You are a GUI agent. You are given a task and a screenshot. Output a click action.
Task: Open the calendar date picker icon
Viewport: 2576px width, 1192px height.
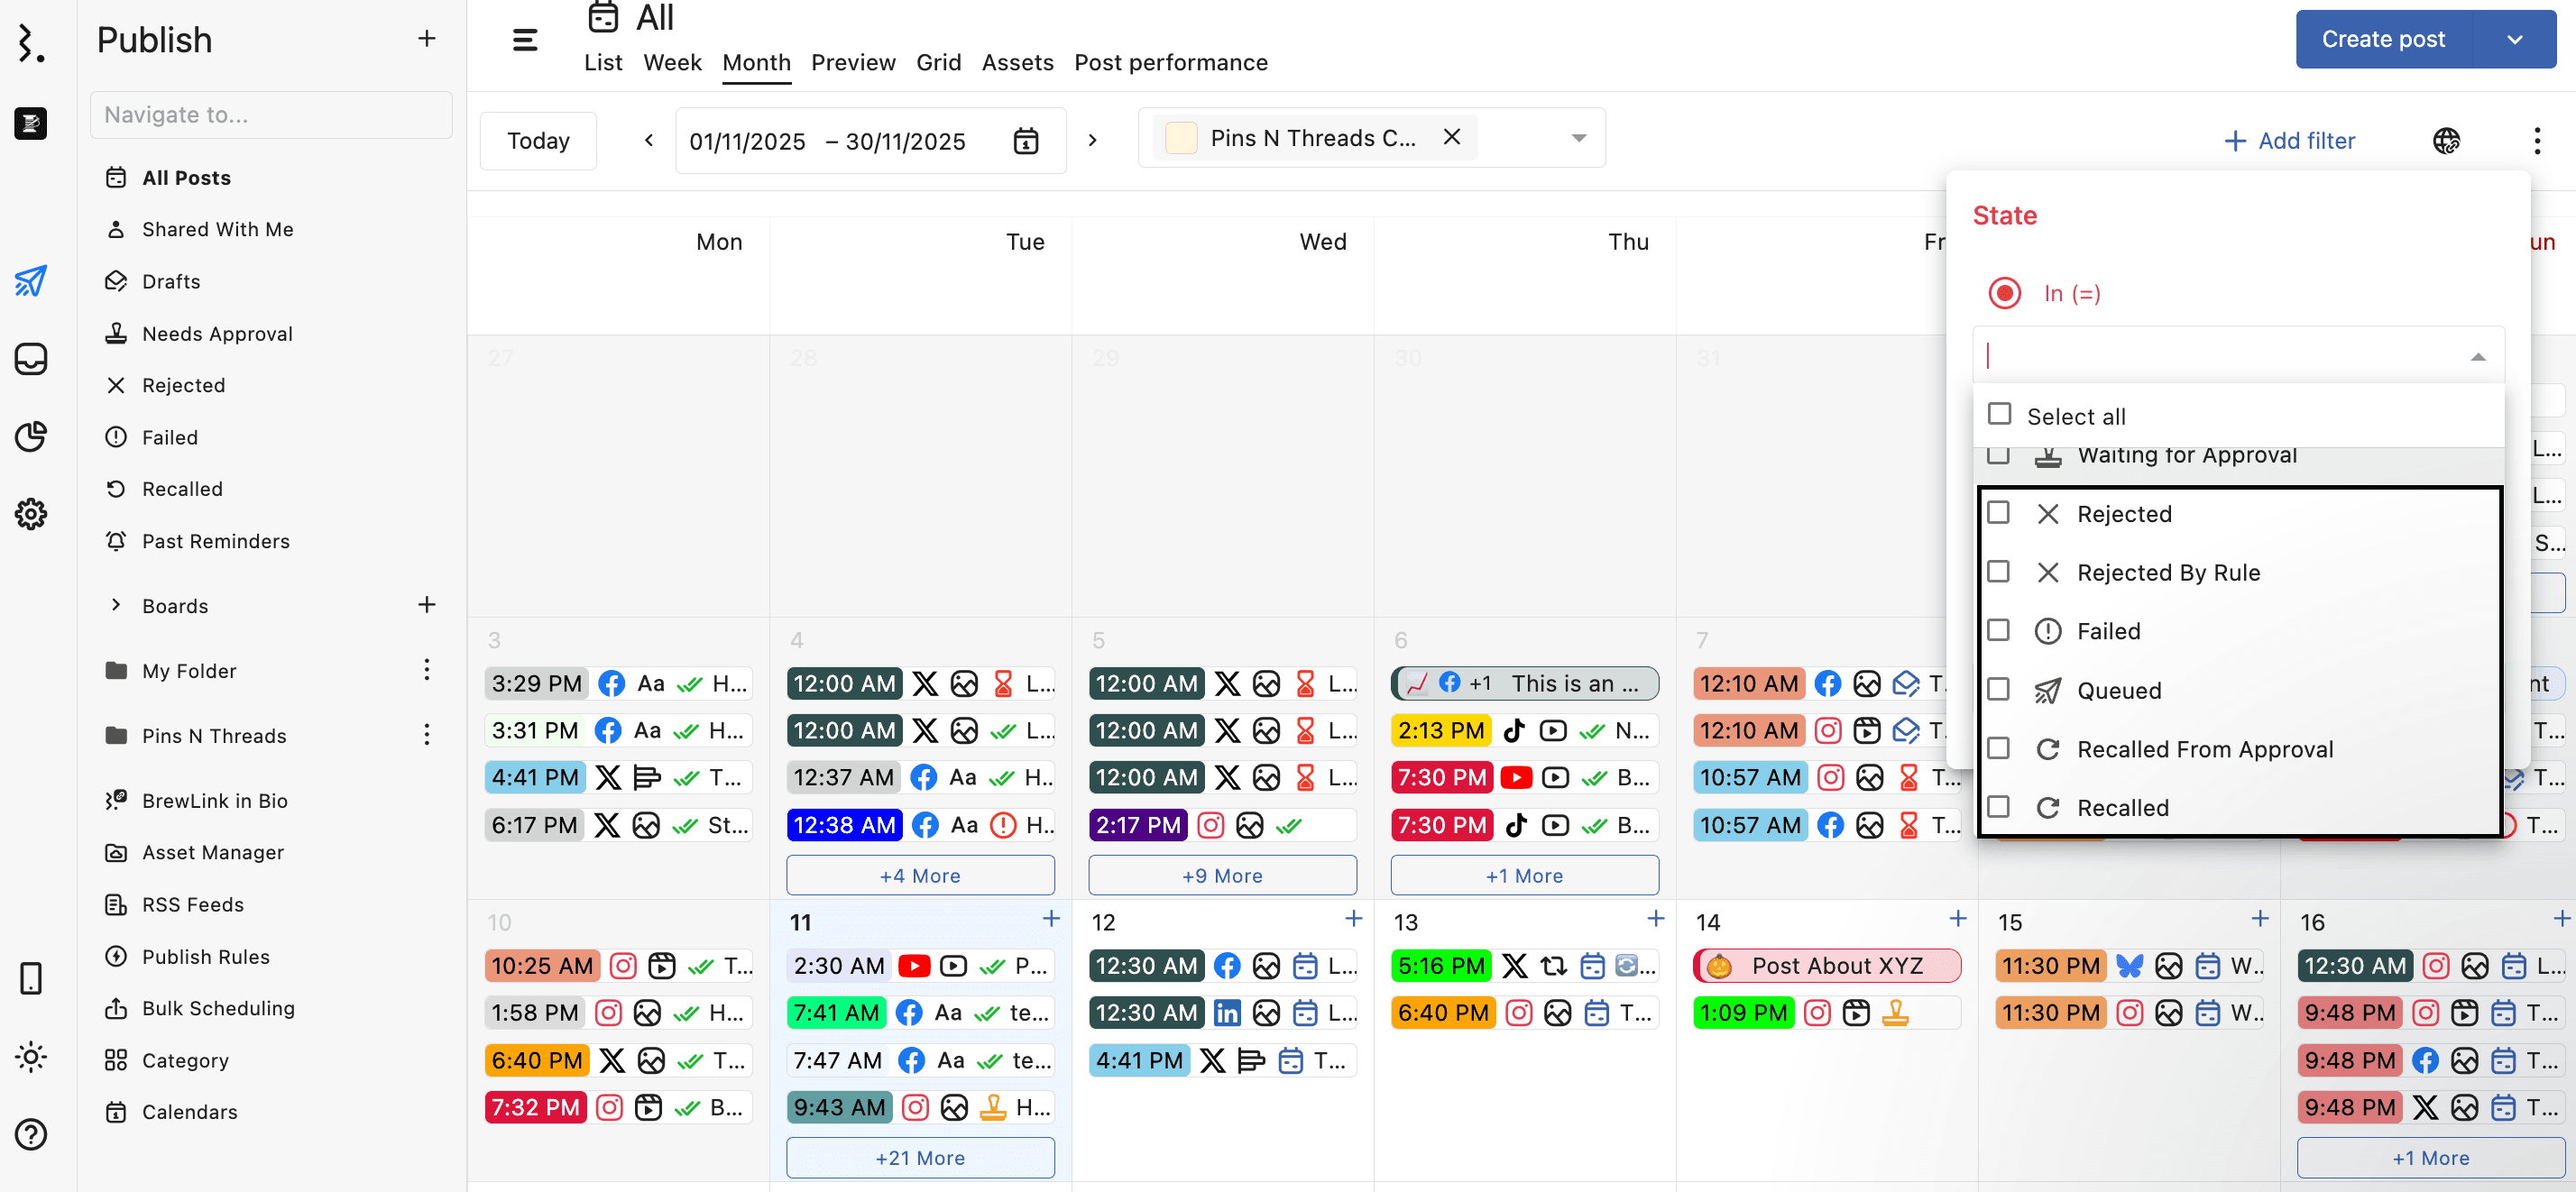1025,141
